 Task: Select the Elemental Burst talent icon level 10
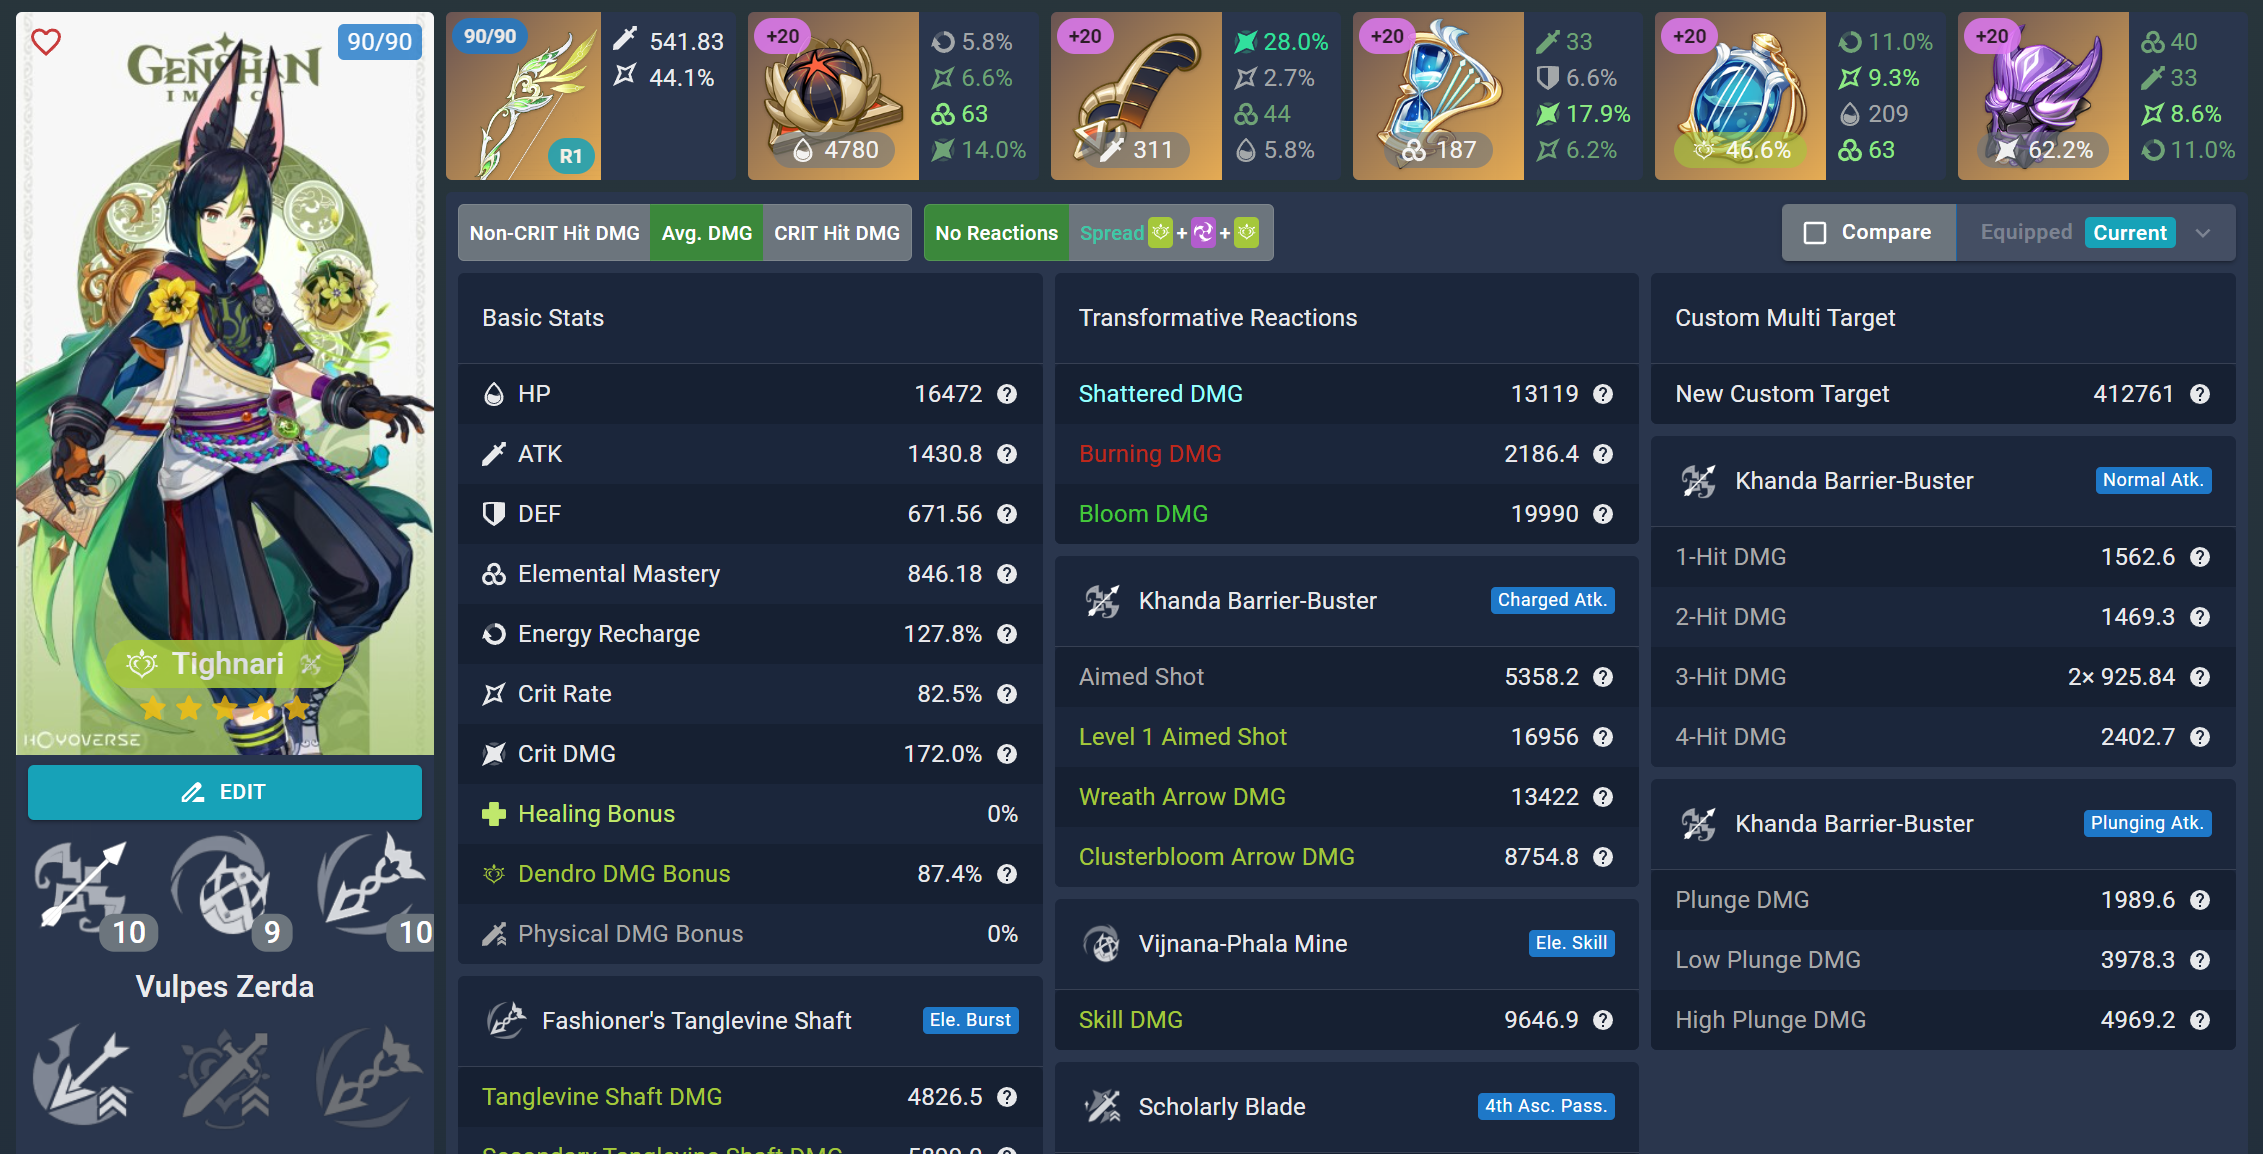pyautogui.click(x=371, y=887)
